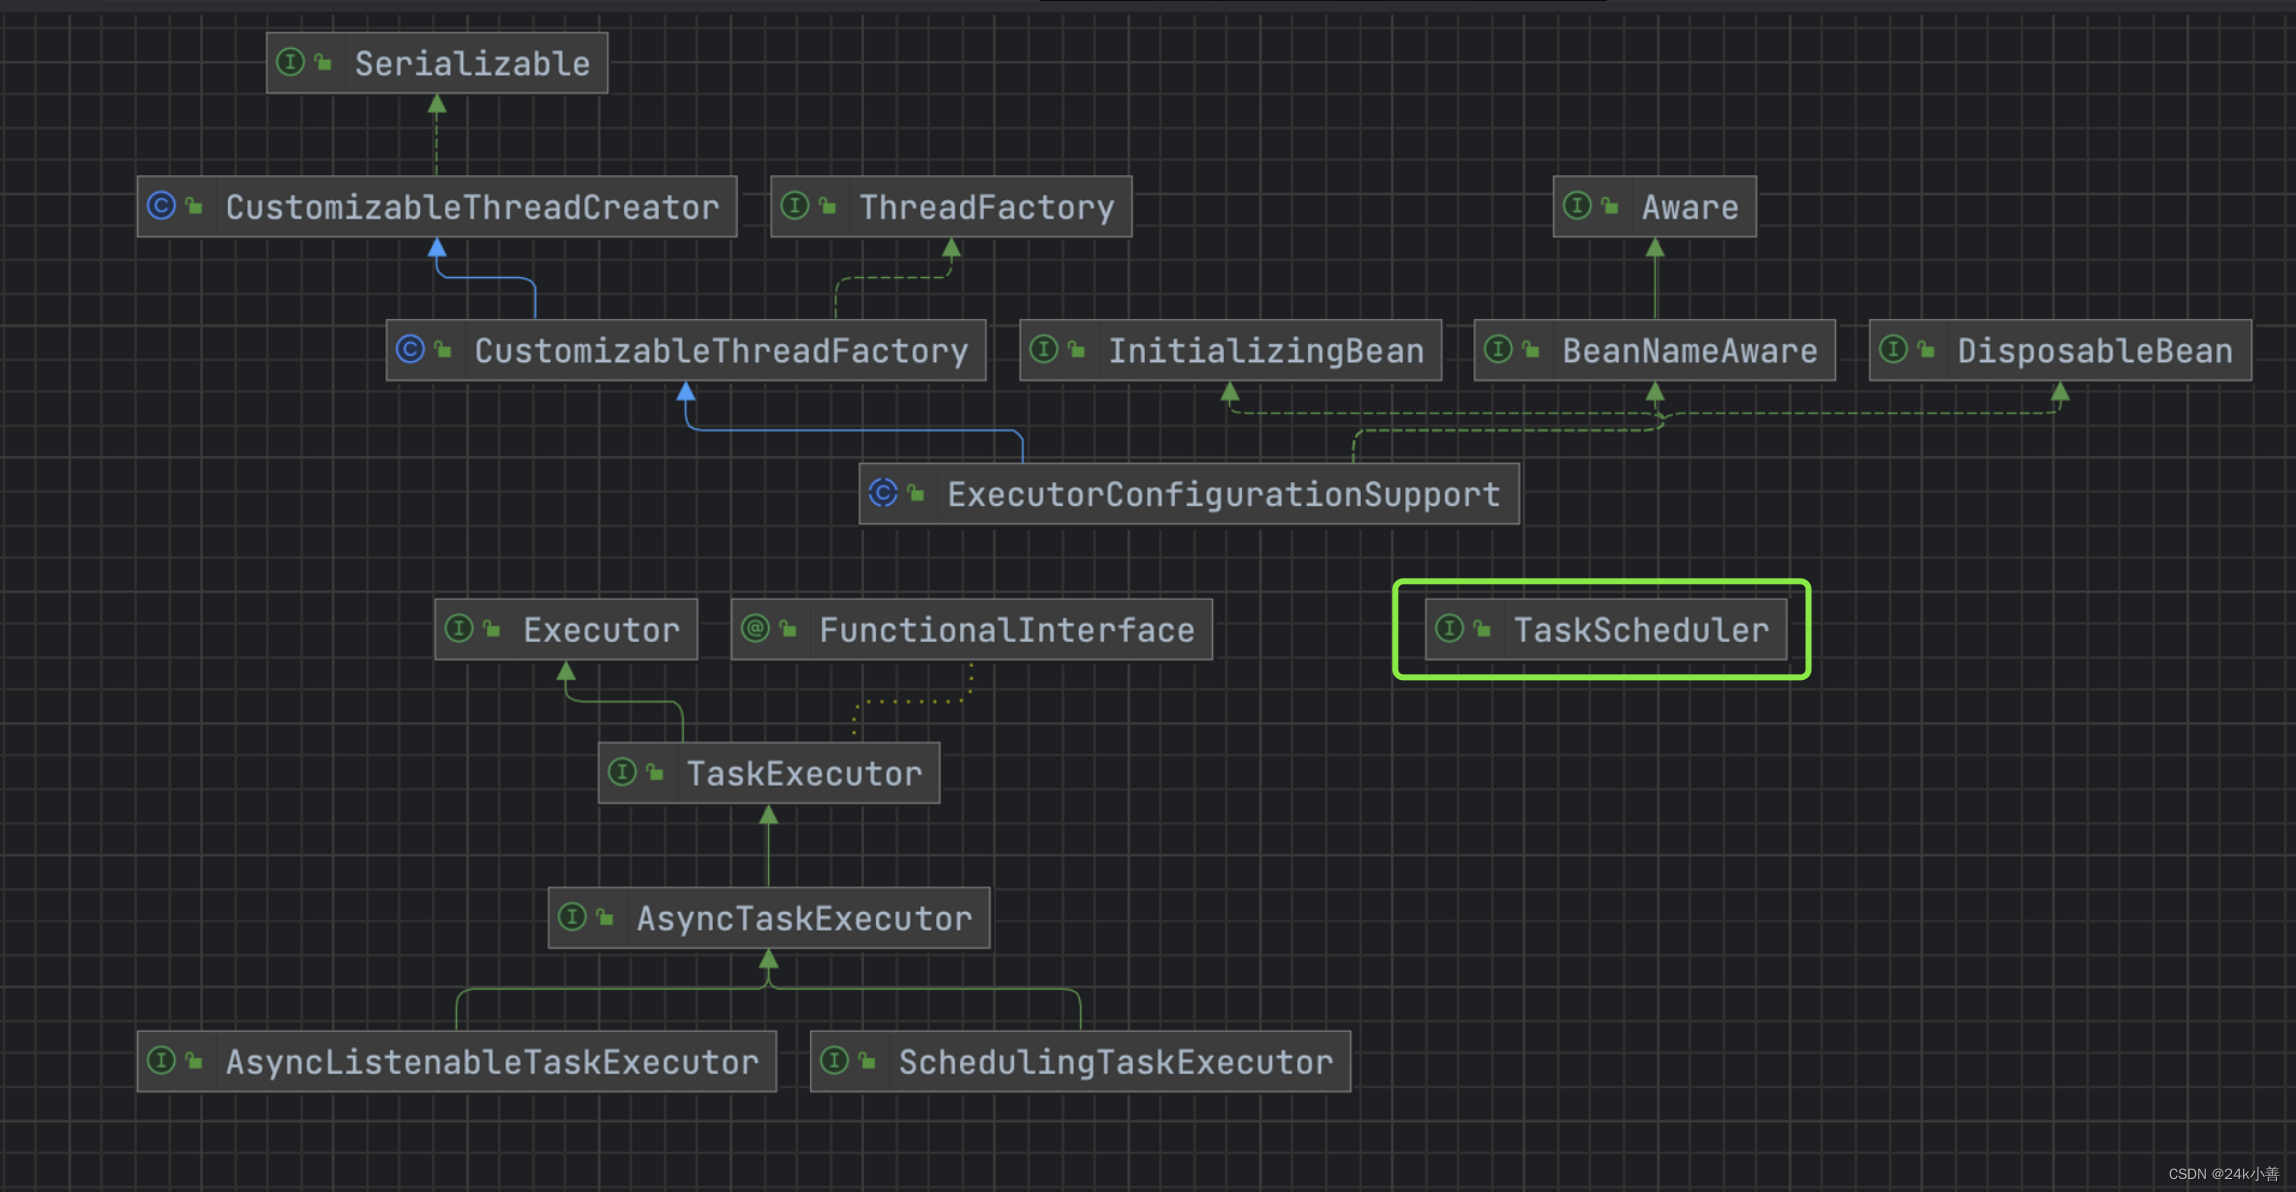The height and width of the screenshot is (1192, 2296).
Task: Click the interface icon on the SchedulingTaskExecutor node
Action: pos(834,1061)
